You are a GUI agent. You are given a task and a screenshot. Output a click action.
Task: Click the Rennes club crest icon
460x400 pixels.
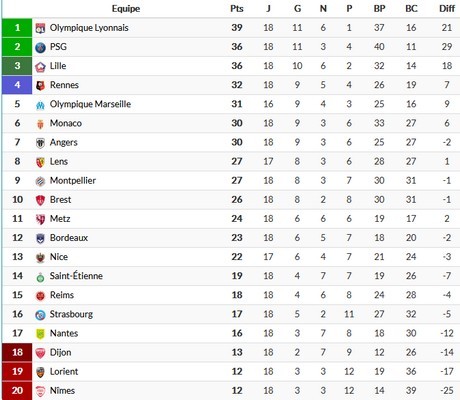tap(40, 86)
